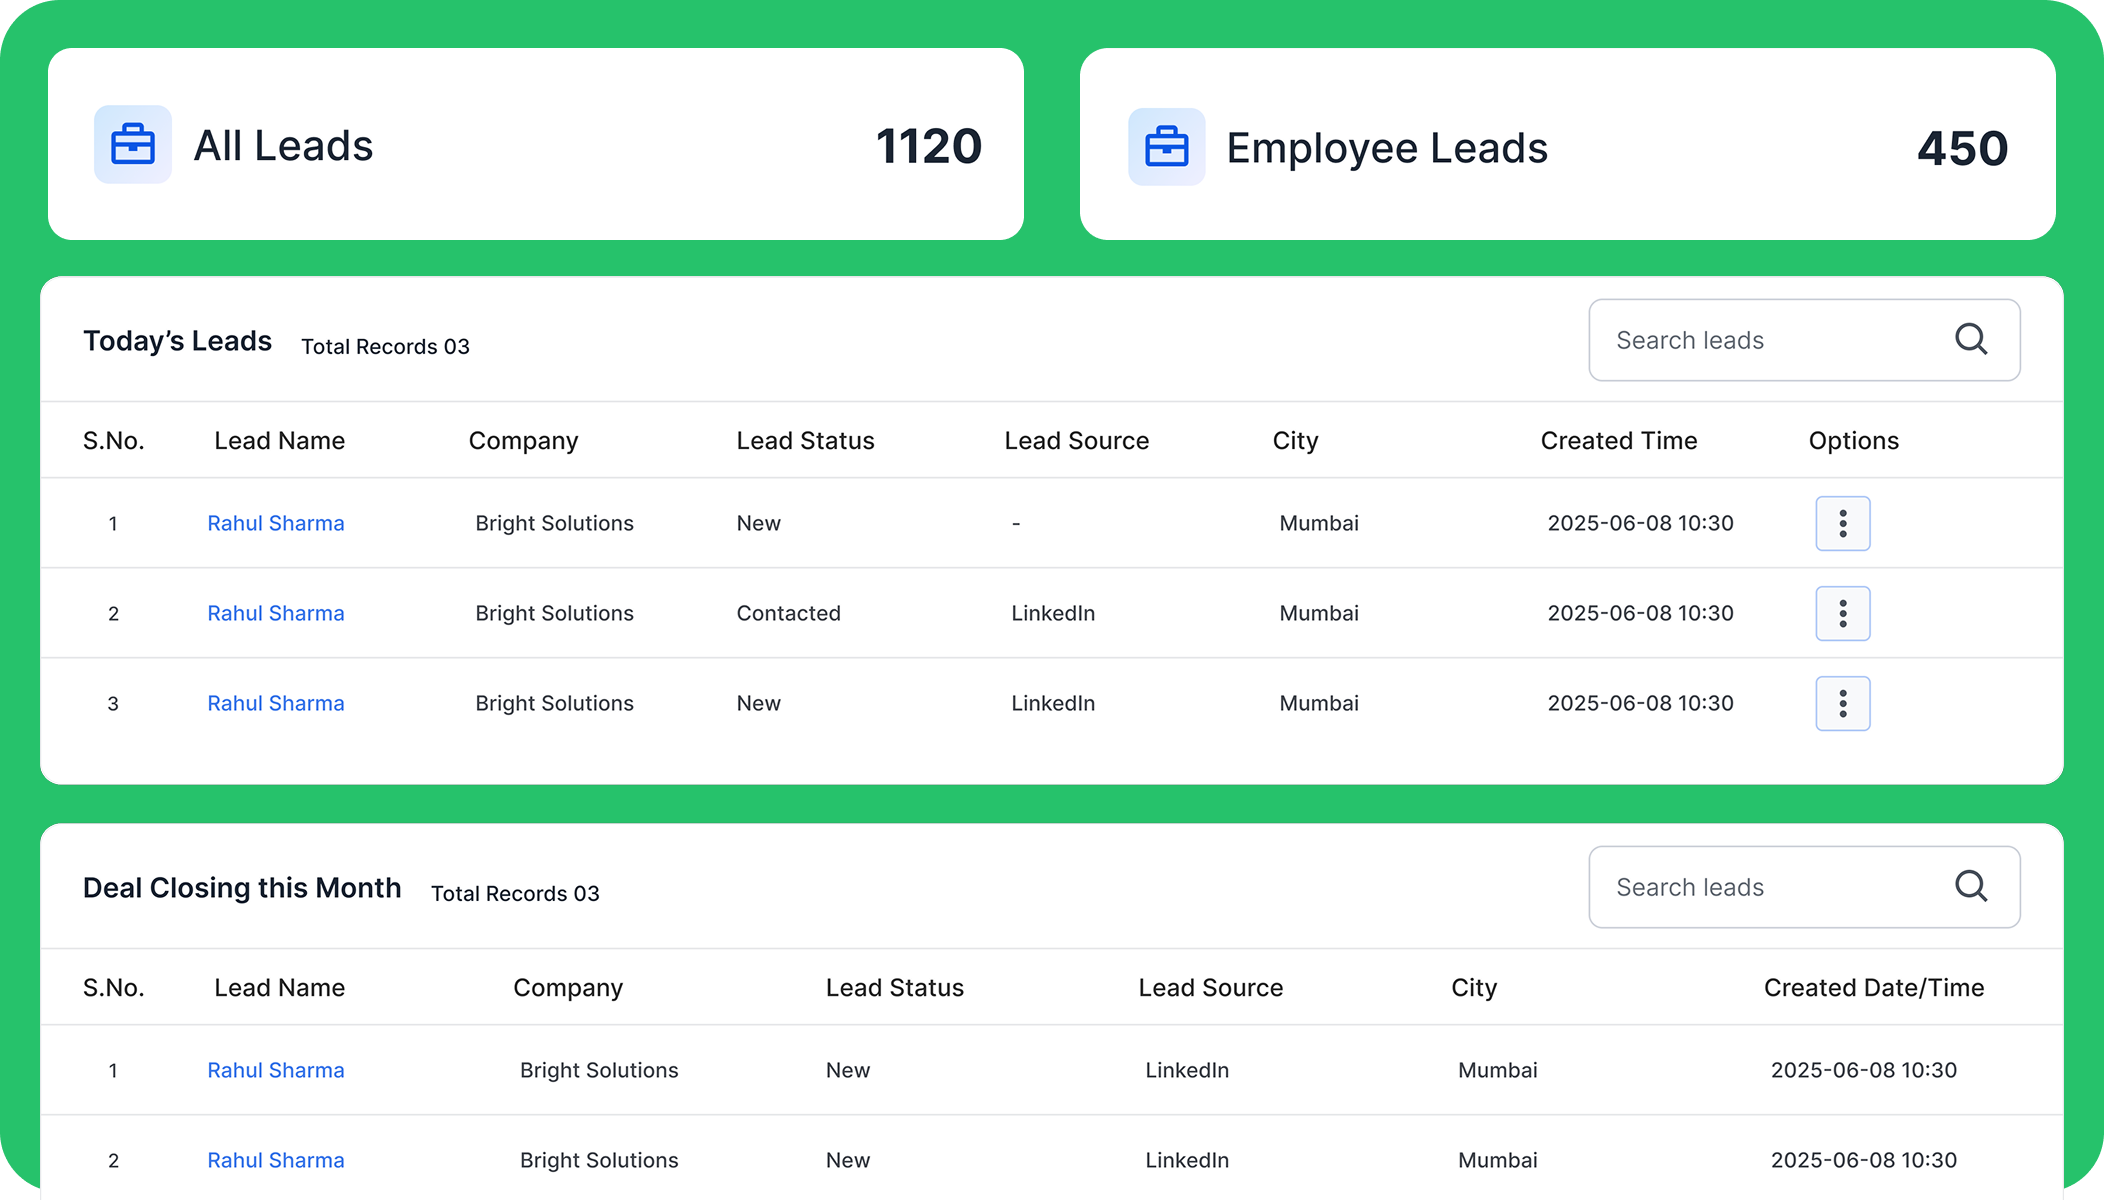Select the All Leads count card
This screenshot has height=1200, width=2104.
coord(536,144)
